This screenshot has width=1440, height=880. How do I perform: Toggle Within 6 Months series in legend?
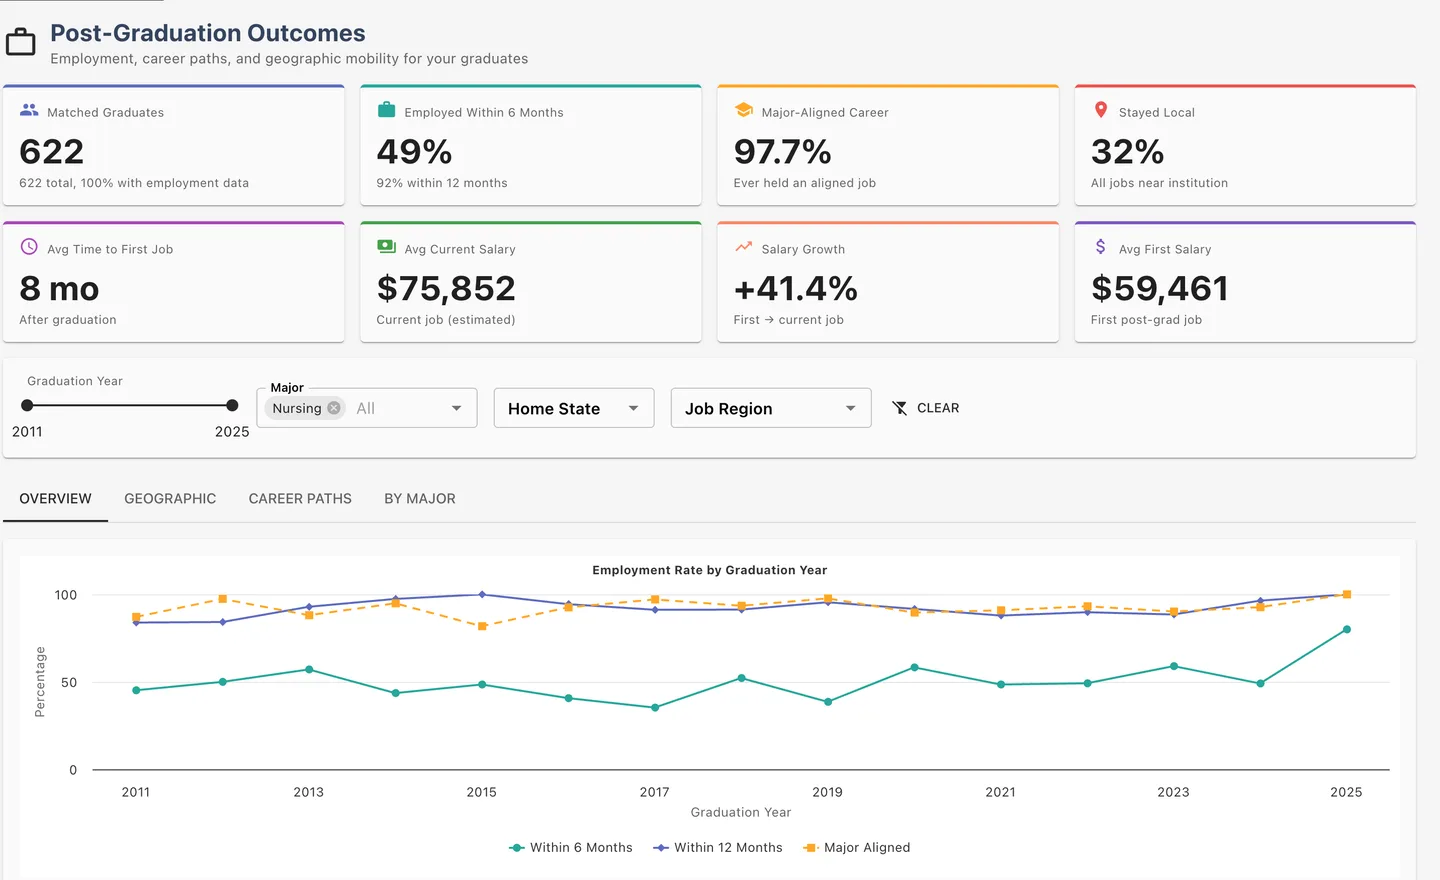(x=571, y=848)
